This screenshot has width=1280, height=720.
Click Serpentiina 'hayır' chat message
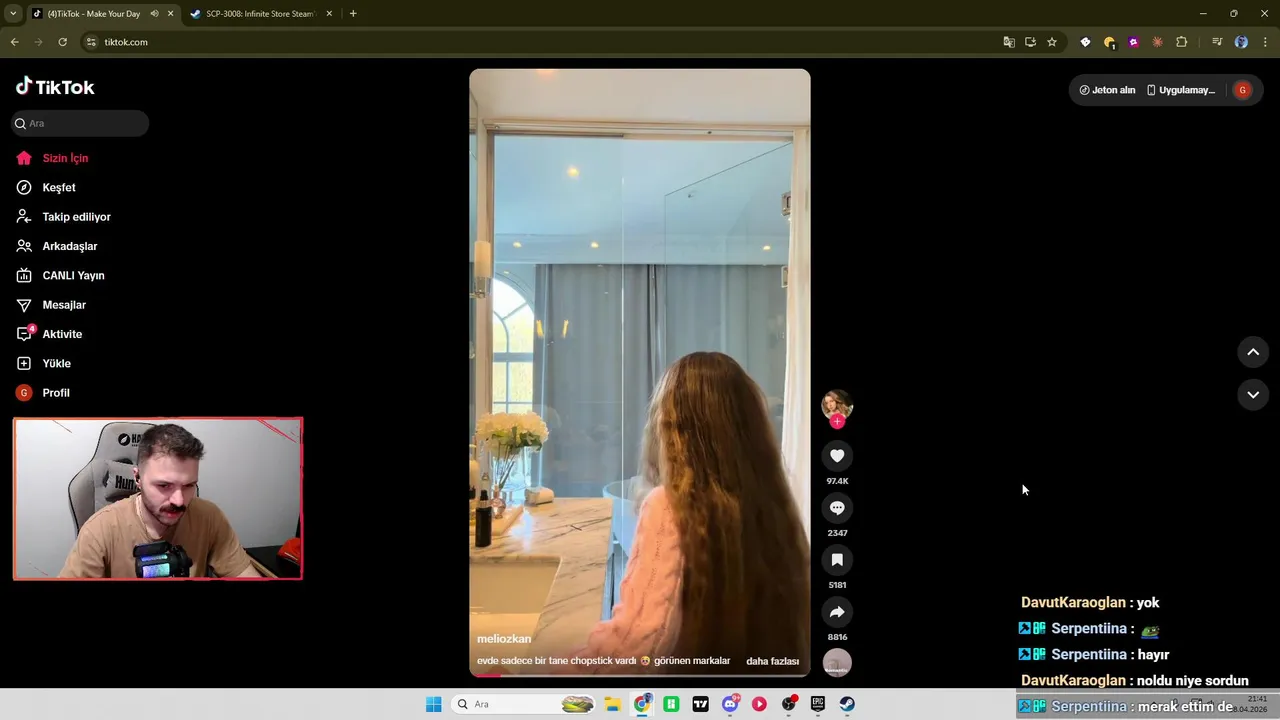point(1094,655)
